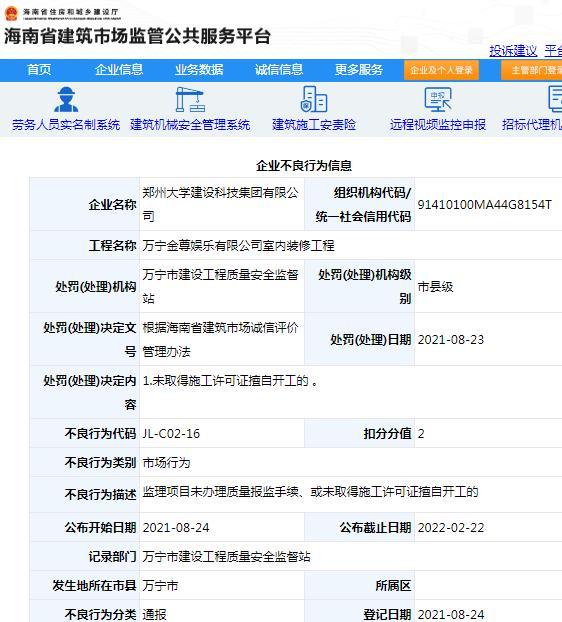Click the 监理项目未办理质量报监手续 description text

coord(310,492)
